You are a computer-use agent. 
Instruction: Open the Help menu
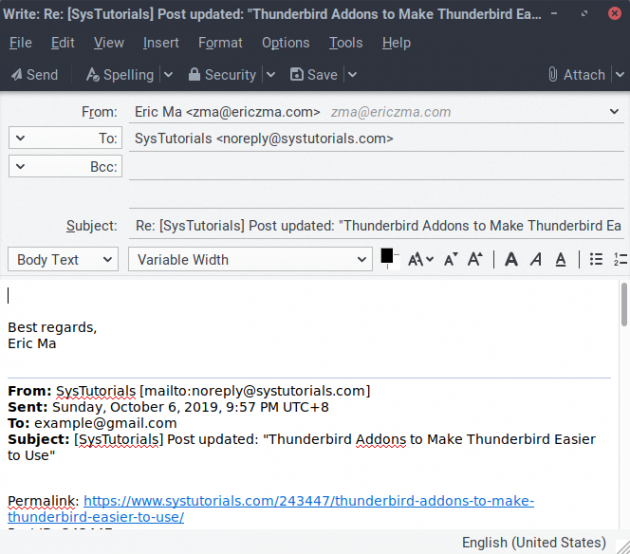click(x=396, y=43)
